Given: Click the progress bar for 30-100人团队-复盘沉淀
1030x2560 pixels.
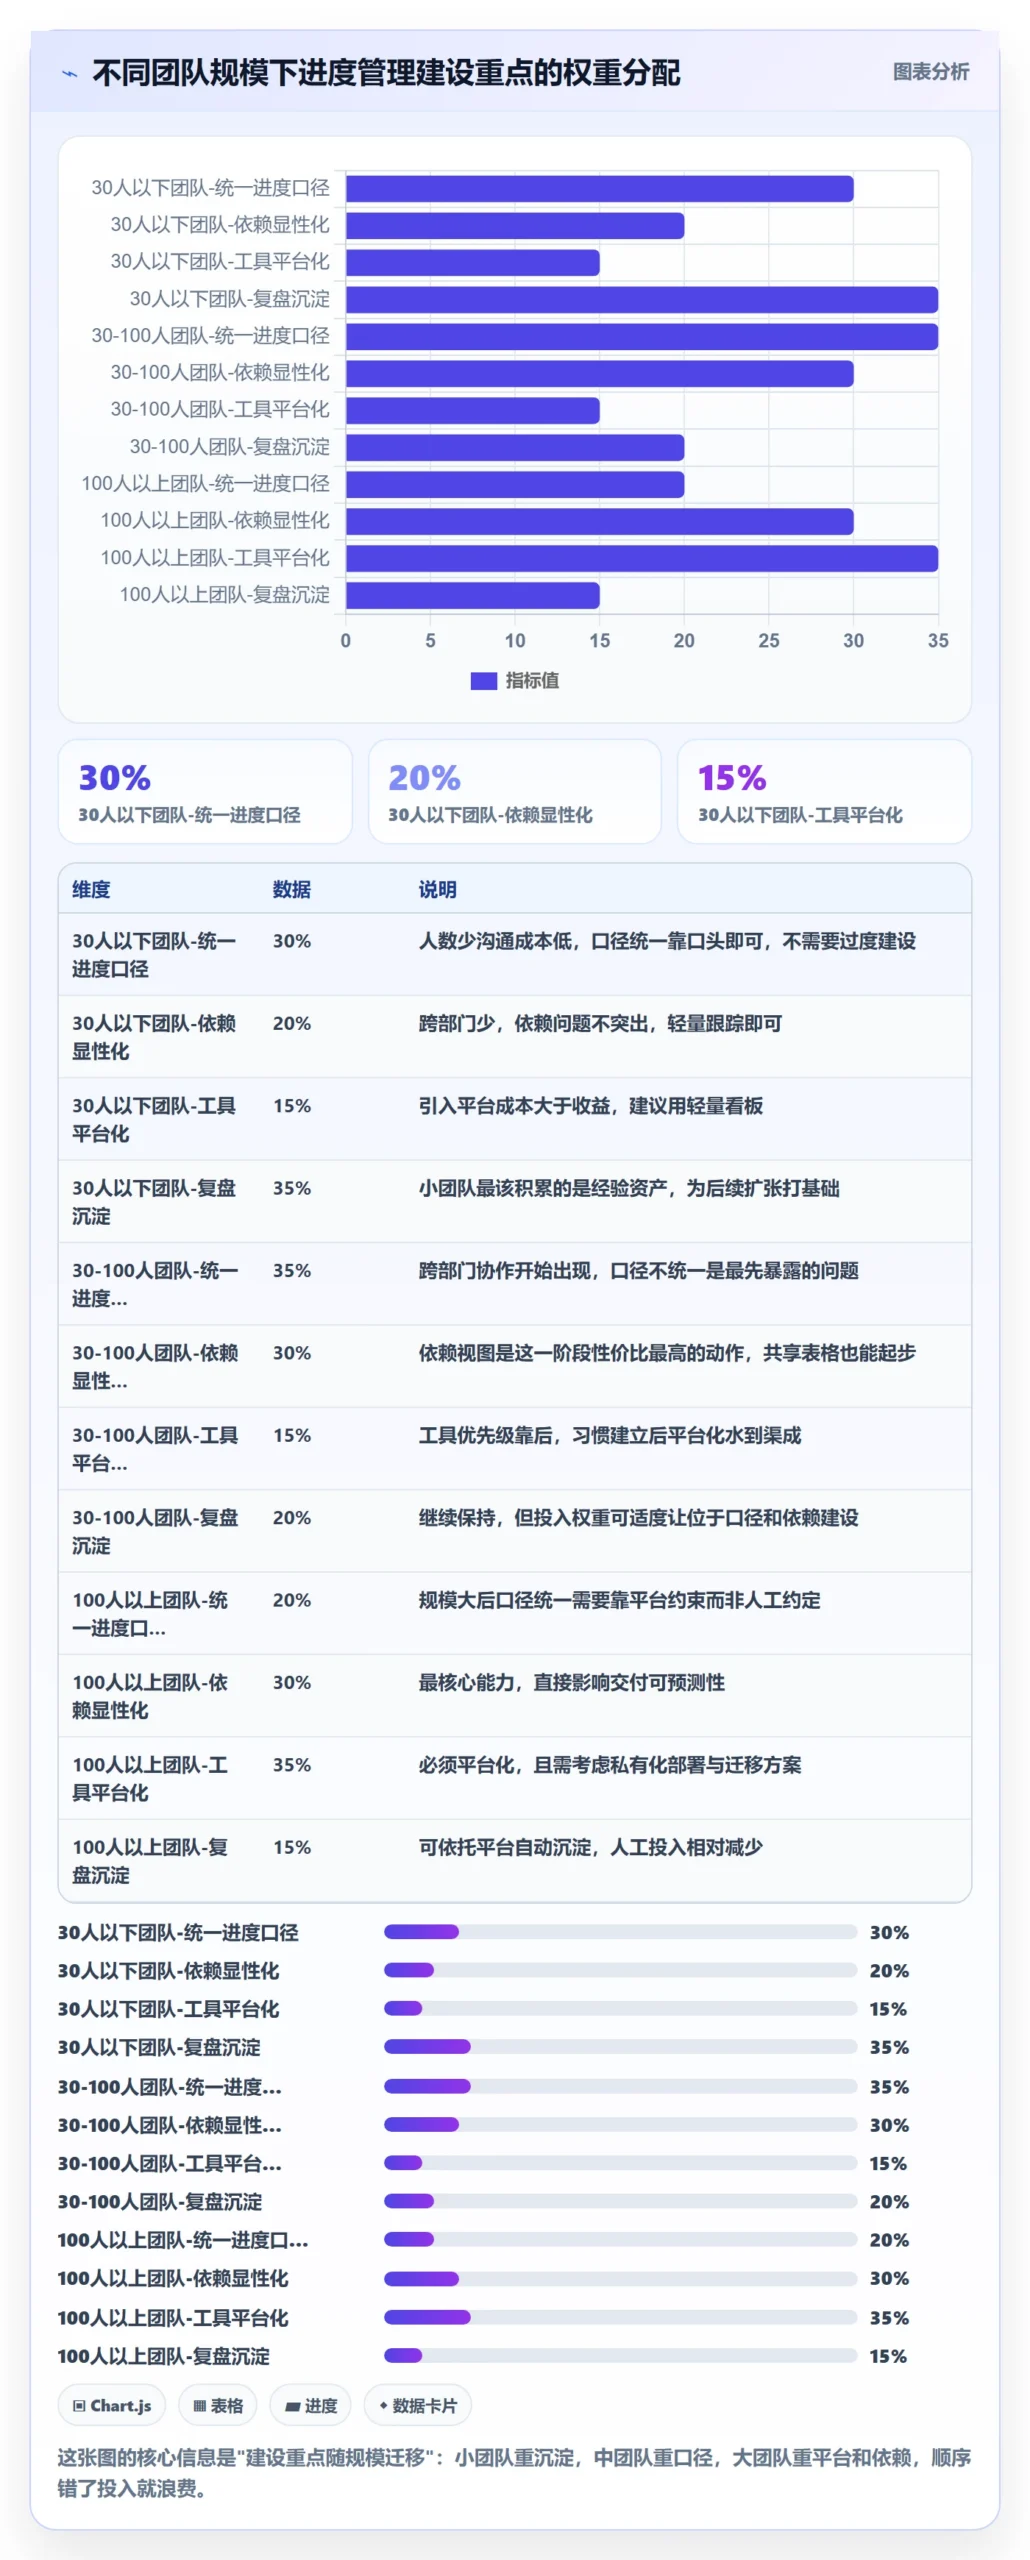Looking at the screenshot, I should click(620, 2201).
